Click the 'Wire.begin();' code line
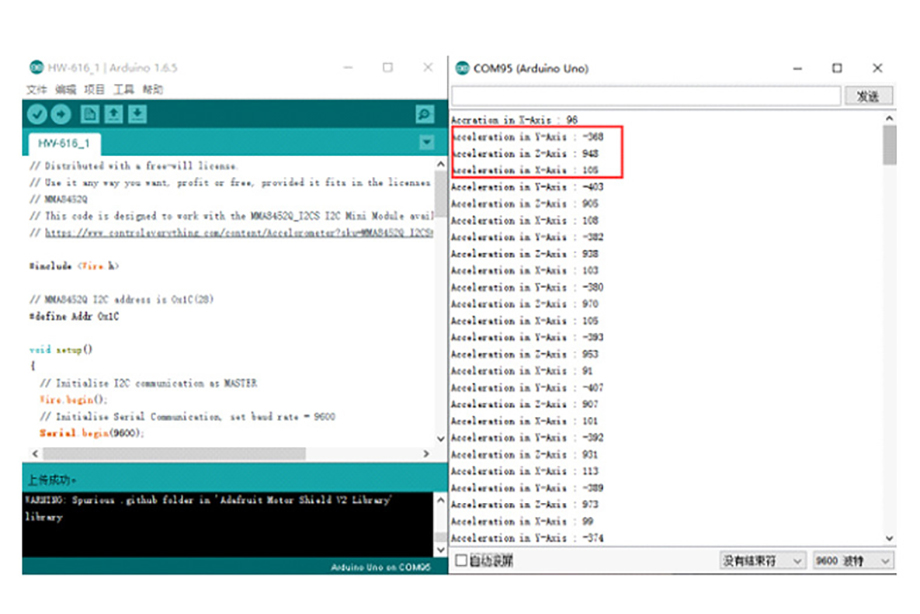Screen dimensions: 920x614 (x=73, y=400)
